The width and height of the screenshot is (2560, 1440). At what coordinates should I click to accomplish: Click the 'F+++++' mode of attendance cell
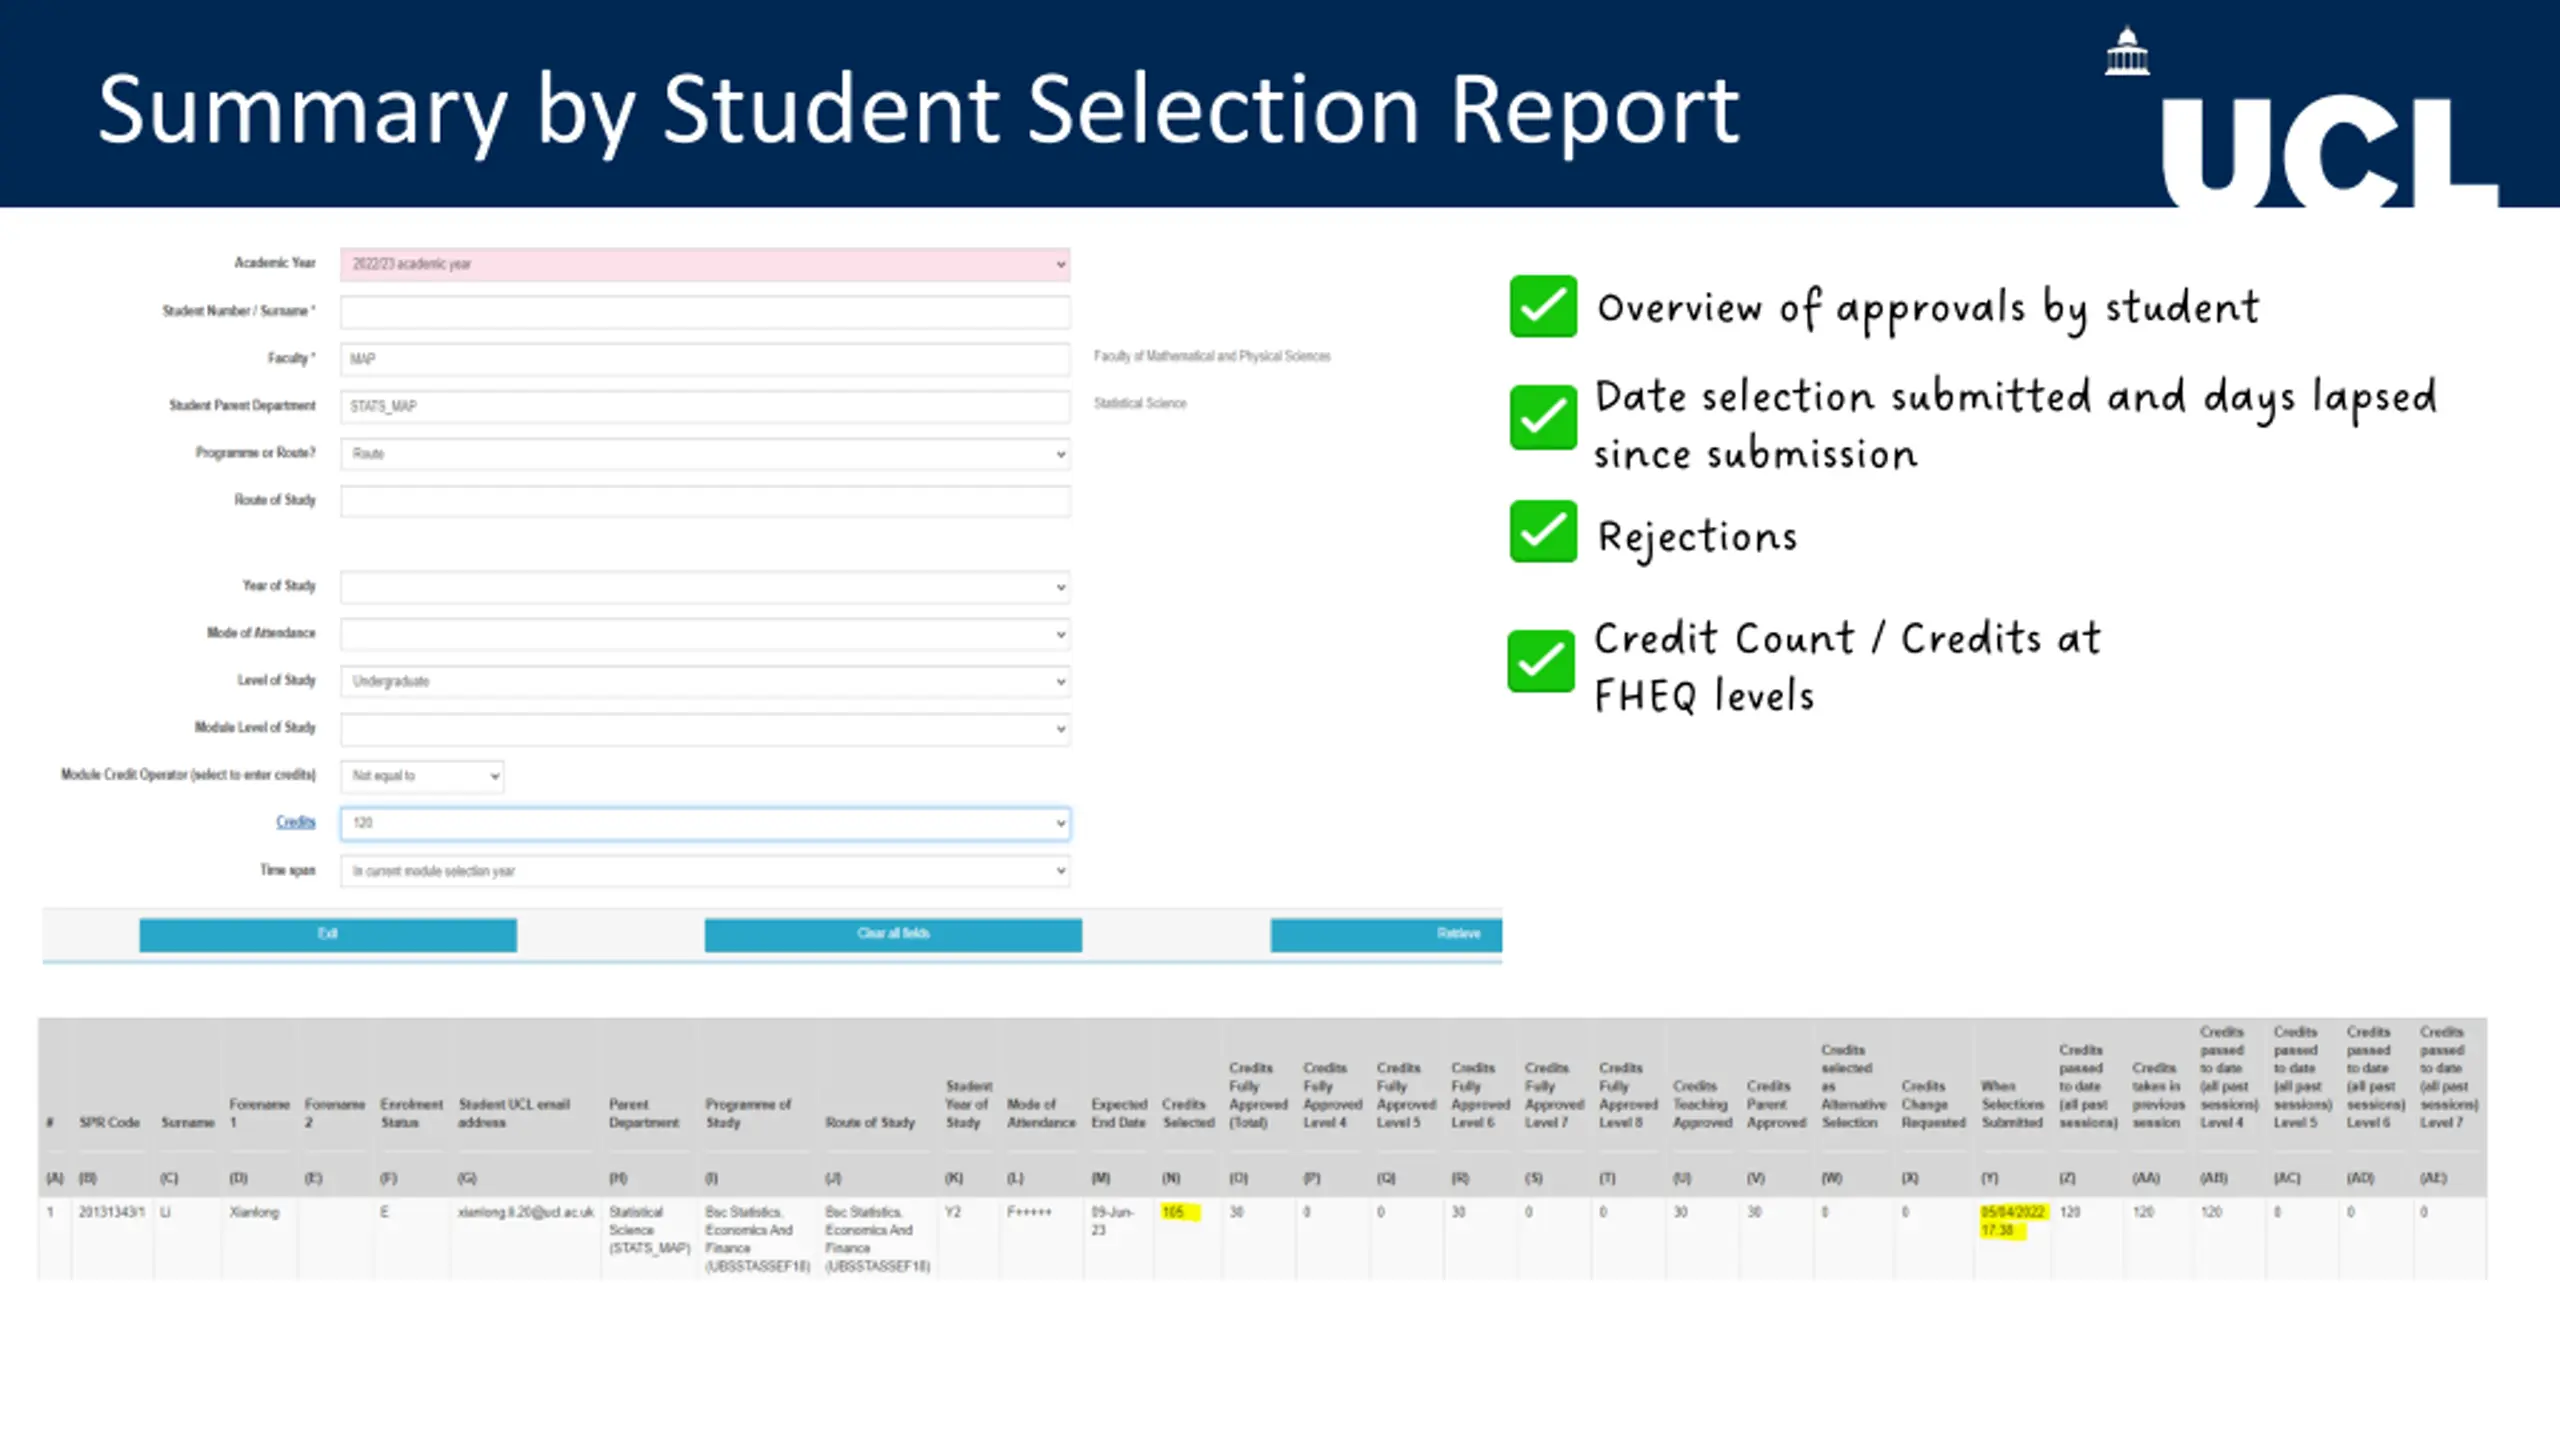[x=1029, y=1212]
